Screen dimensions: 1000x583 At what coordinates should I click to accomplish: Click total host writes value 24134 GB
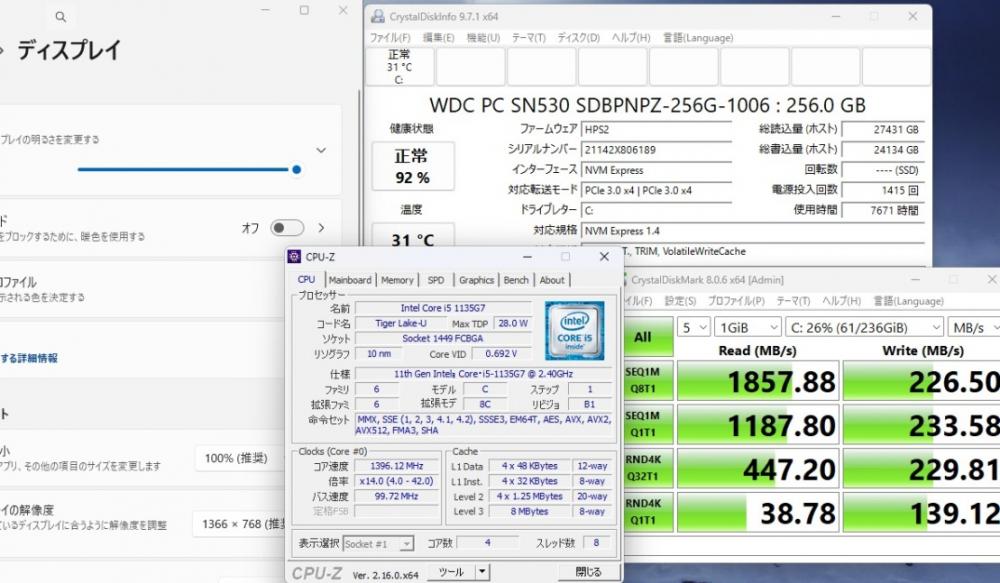pyautogui.click(x=883, y=150)
